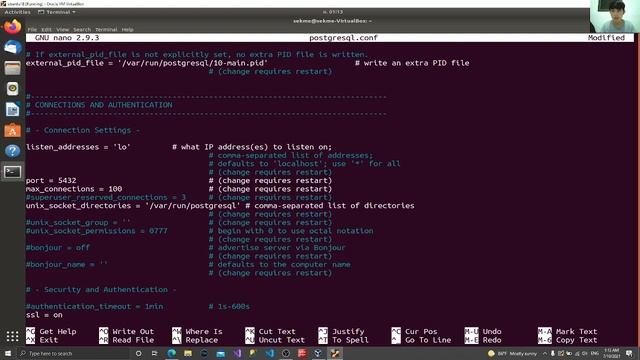Image resolution: width=640 pixels, height=360 pixels.
Task: Click the Modified status in nano header
Action: [x=606, y=38]
